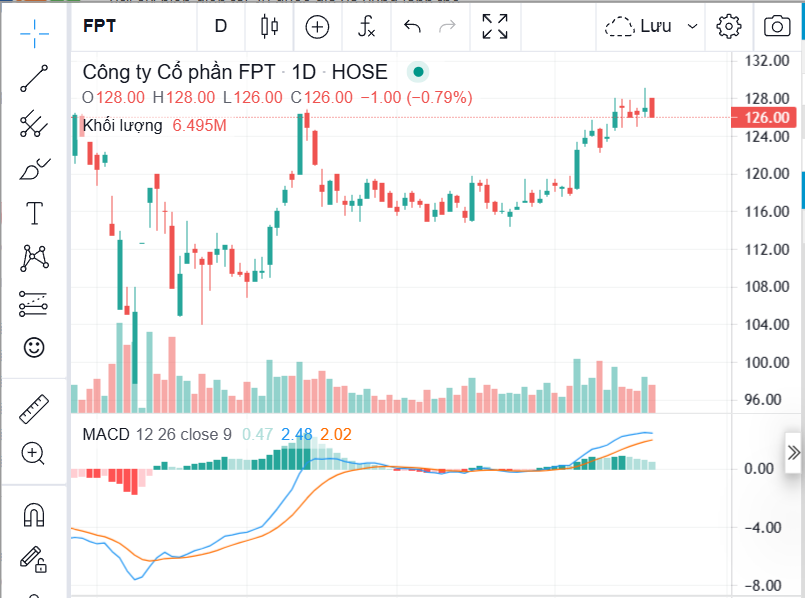Open the forecasting and measurement tools
The image size is (805, 598).
pyautogui.click(x=34, y=303)
